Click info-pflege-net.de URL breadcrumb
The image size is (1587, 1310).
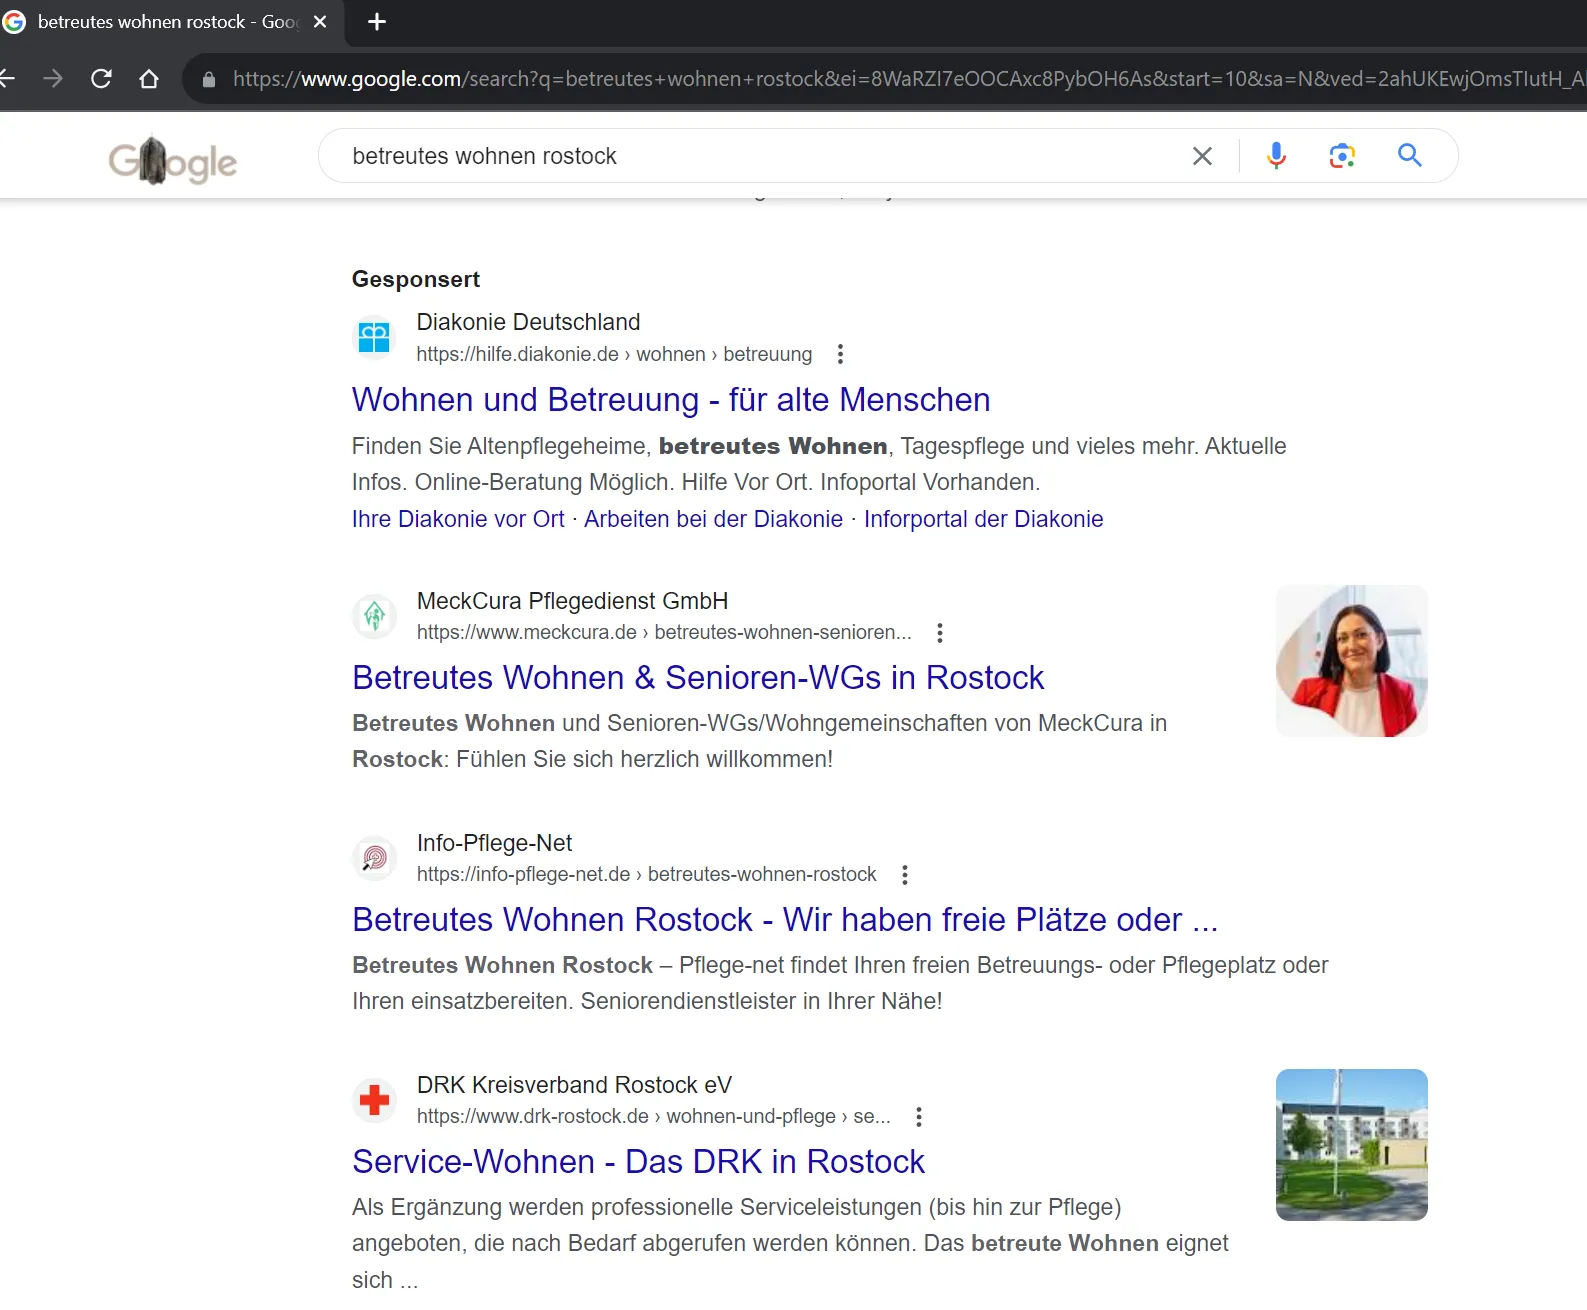click(646, 874)
